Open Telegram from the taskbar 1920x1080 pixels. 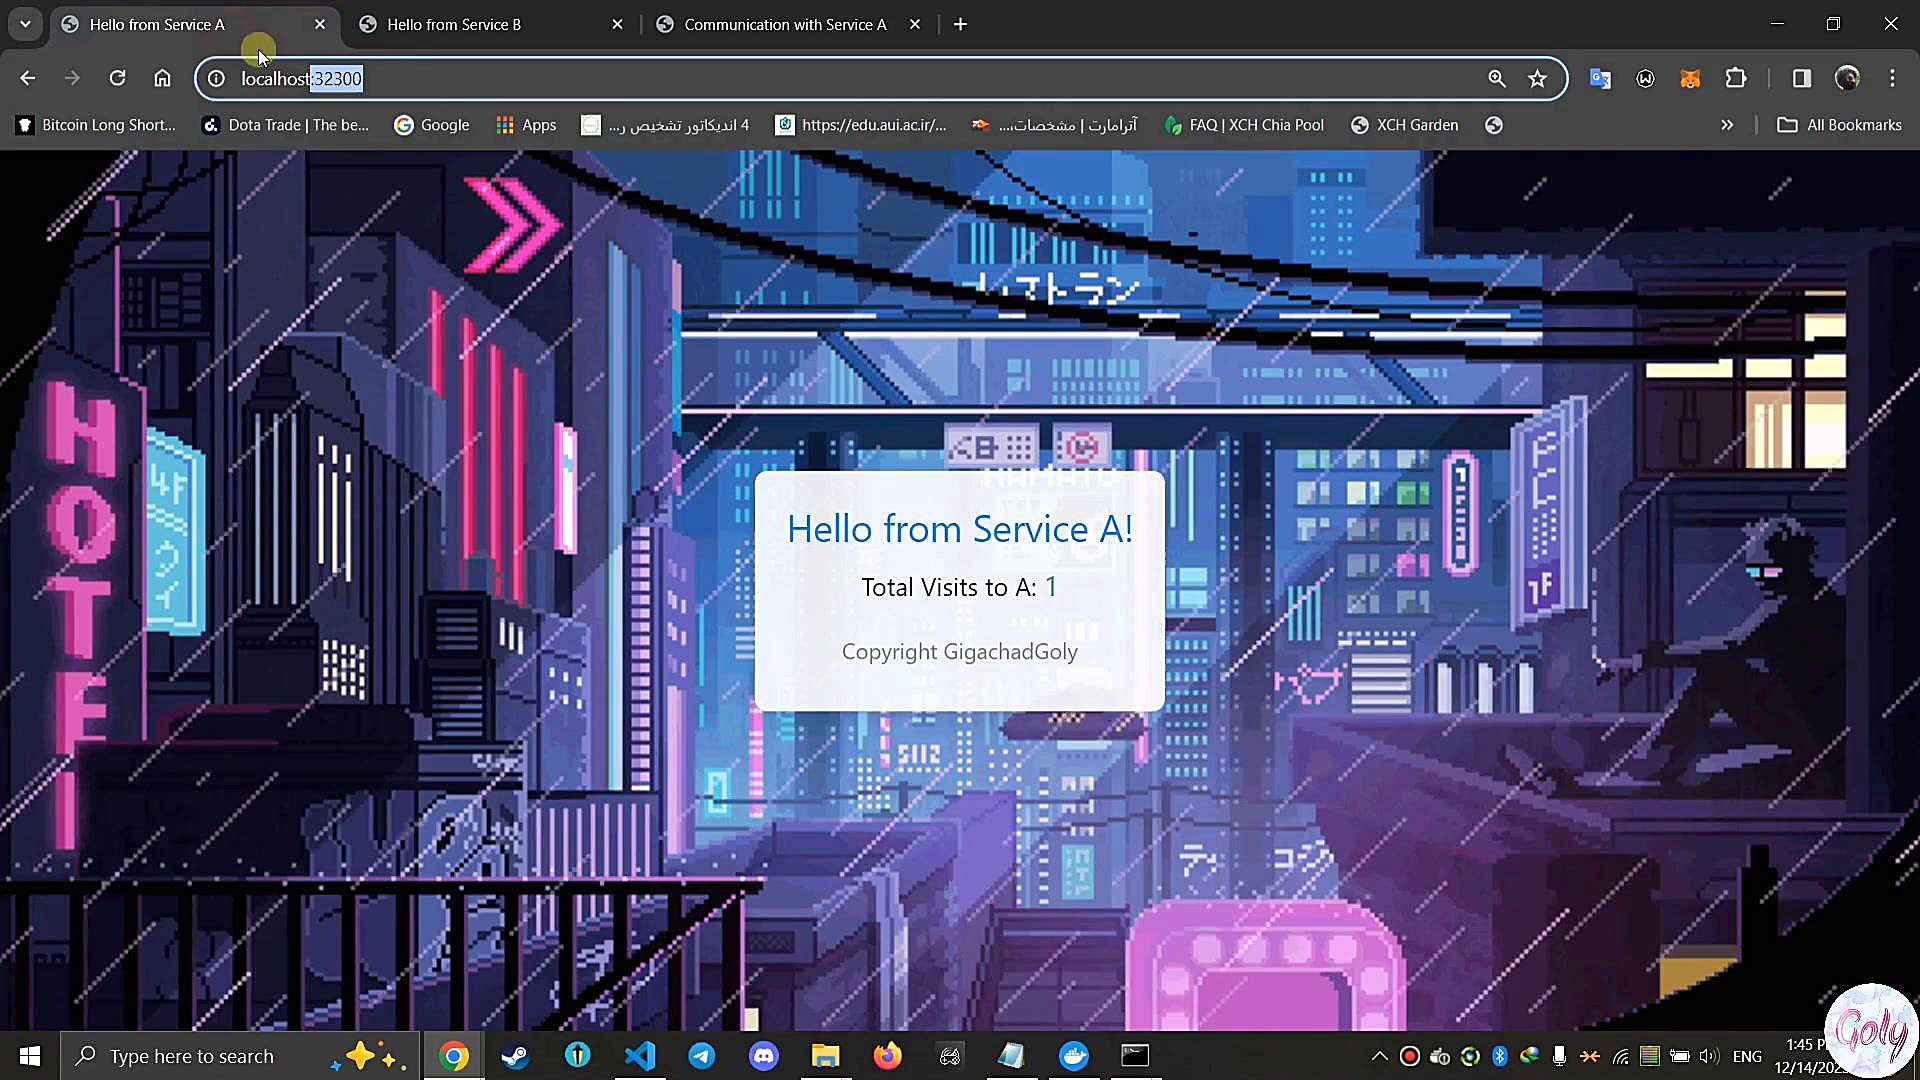702,1056
